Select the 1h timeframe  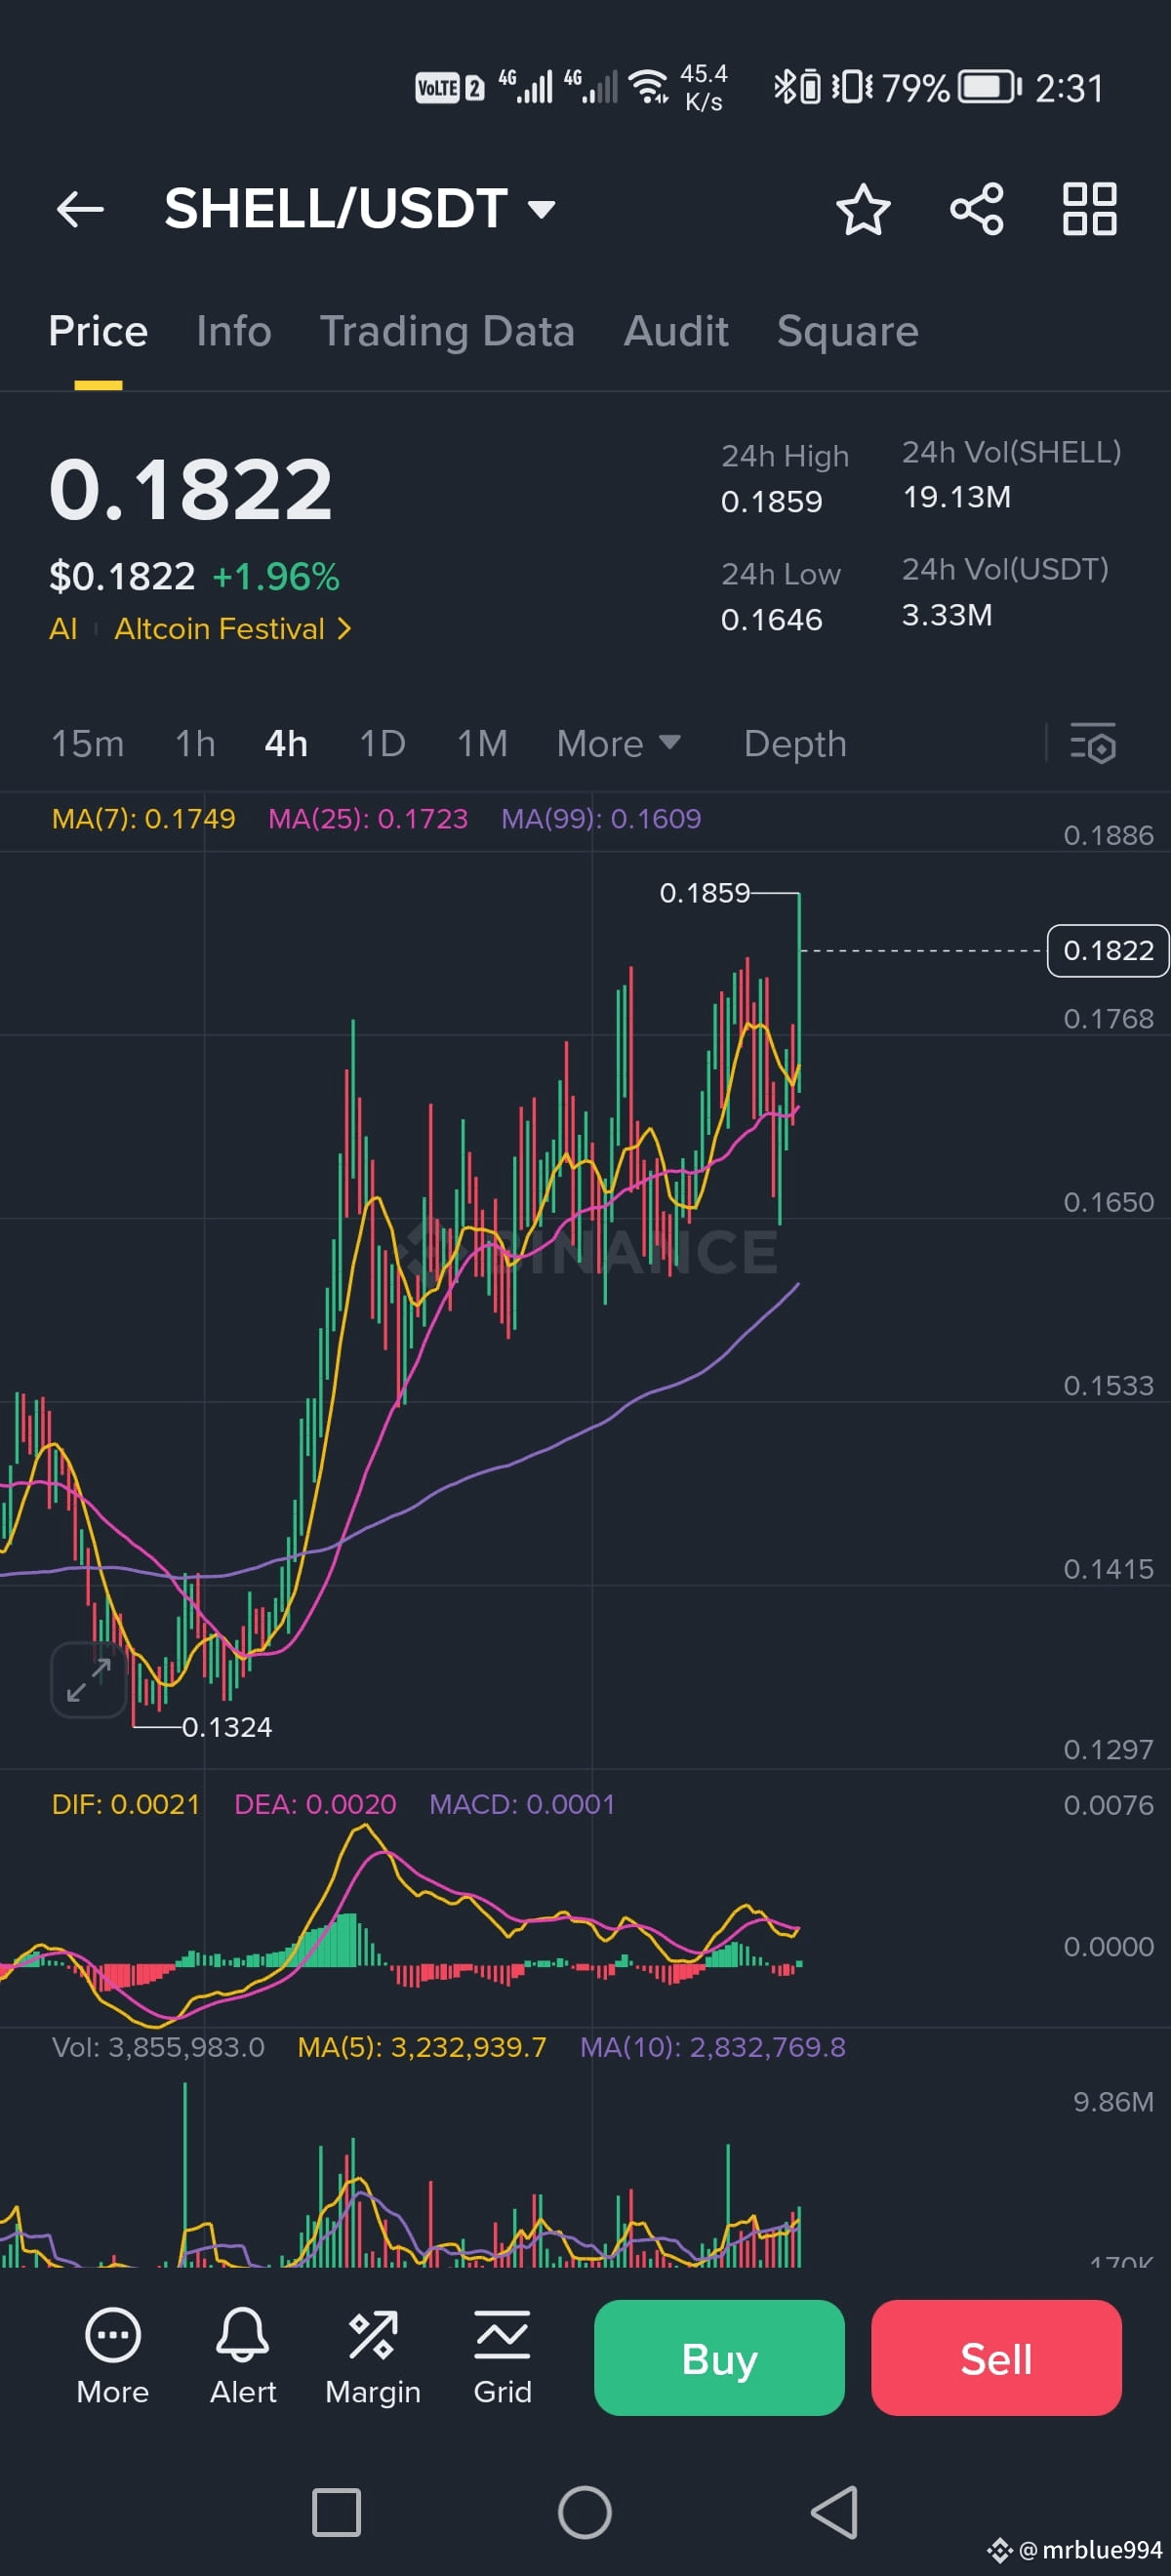pos(195,743)
